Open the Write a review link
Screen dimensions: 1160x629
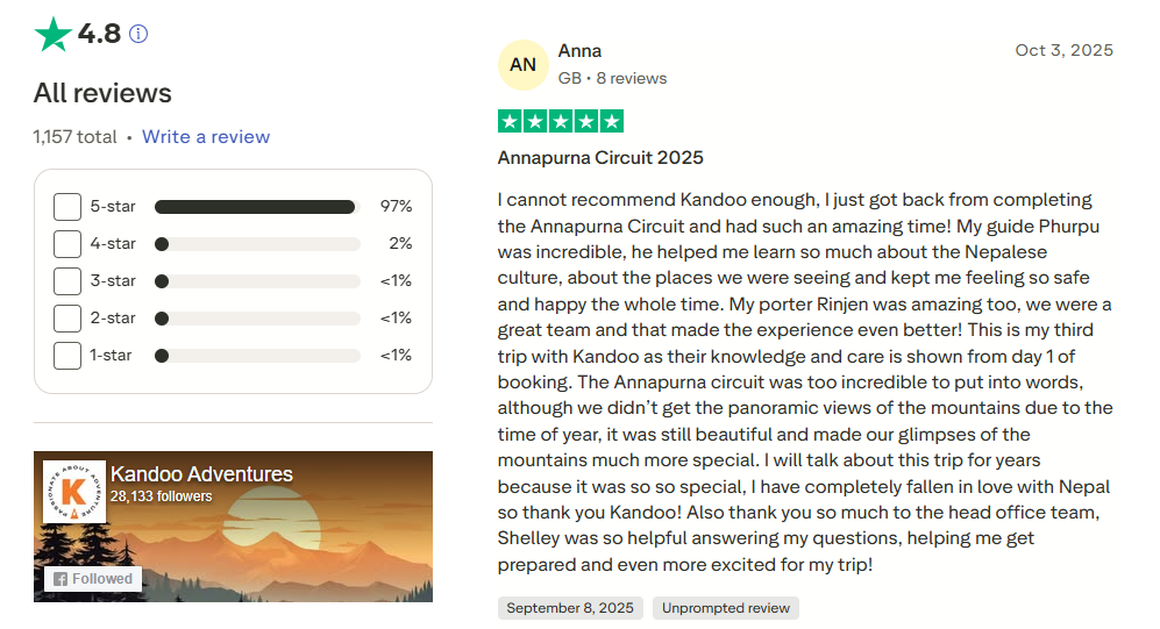pyautogui.click(x=206, y=137)
